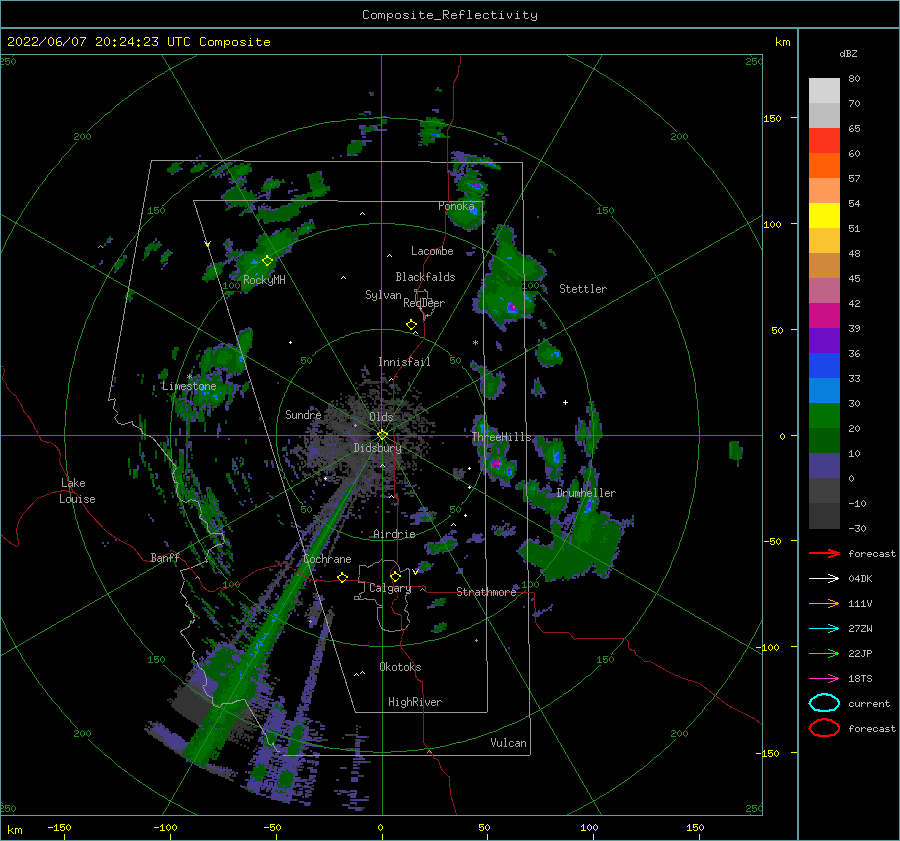Click the Lacombe city label
This screenshot has height=841, width=900.
(432, 251)
